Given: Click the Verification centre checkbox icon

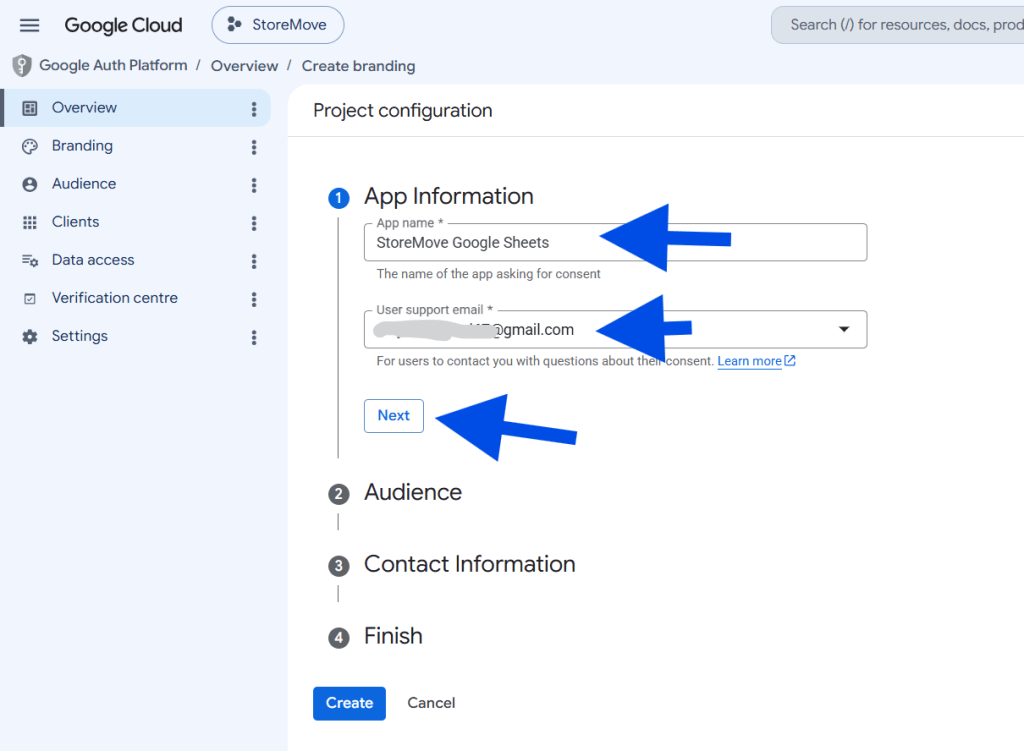Looking at the screenshot, I should pyautogui.click(x=30, y=298).
